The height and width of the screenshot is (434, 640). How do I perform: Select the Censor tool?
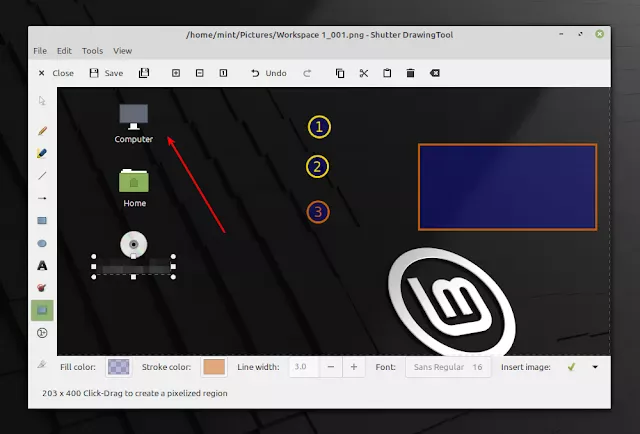click(42, 288)
